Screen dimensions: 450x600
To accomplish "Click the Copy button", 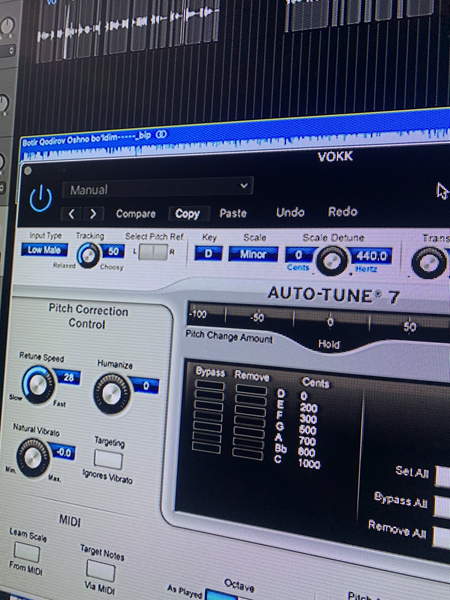I will 188,214.
